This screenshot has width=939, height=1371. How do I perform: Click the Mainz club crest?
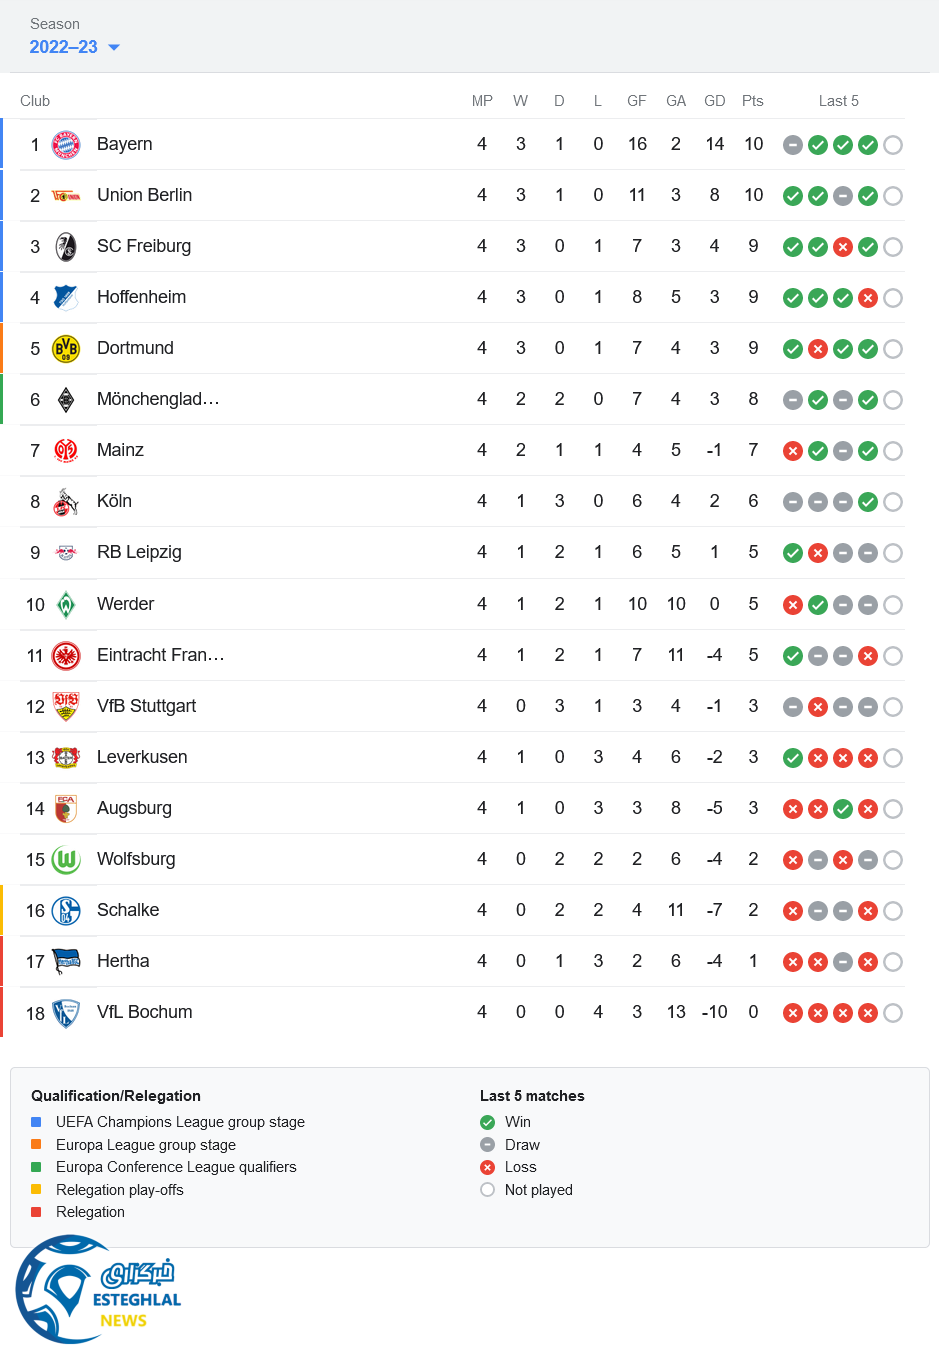tap(66, 451)
